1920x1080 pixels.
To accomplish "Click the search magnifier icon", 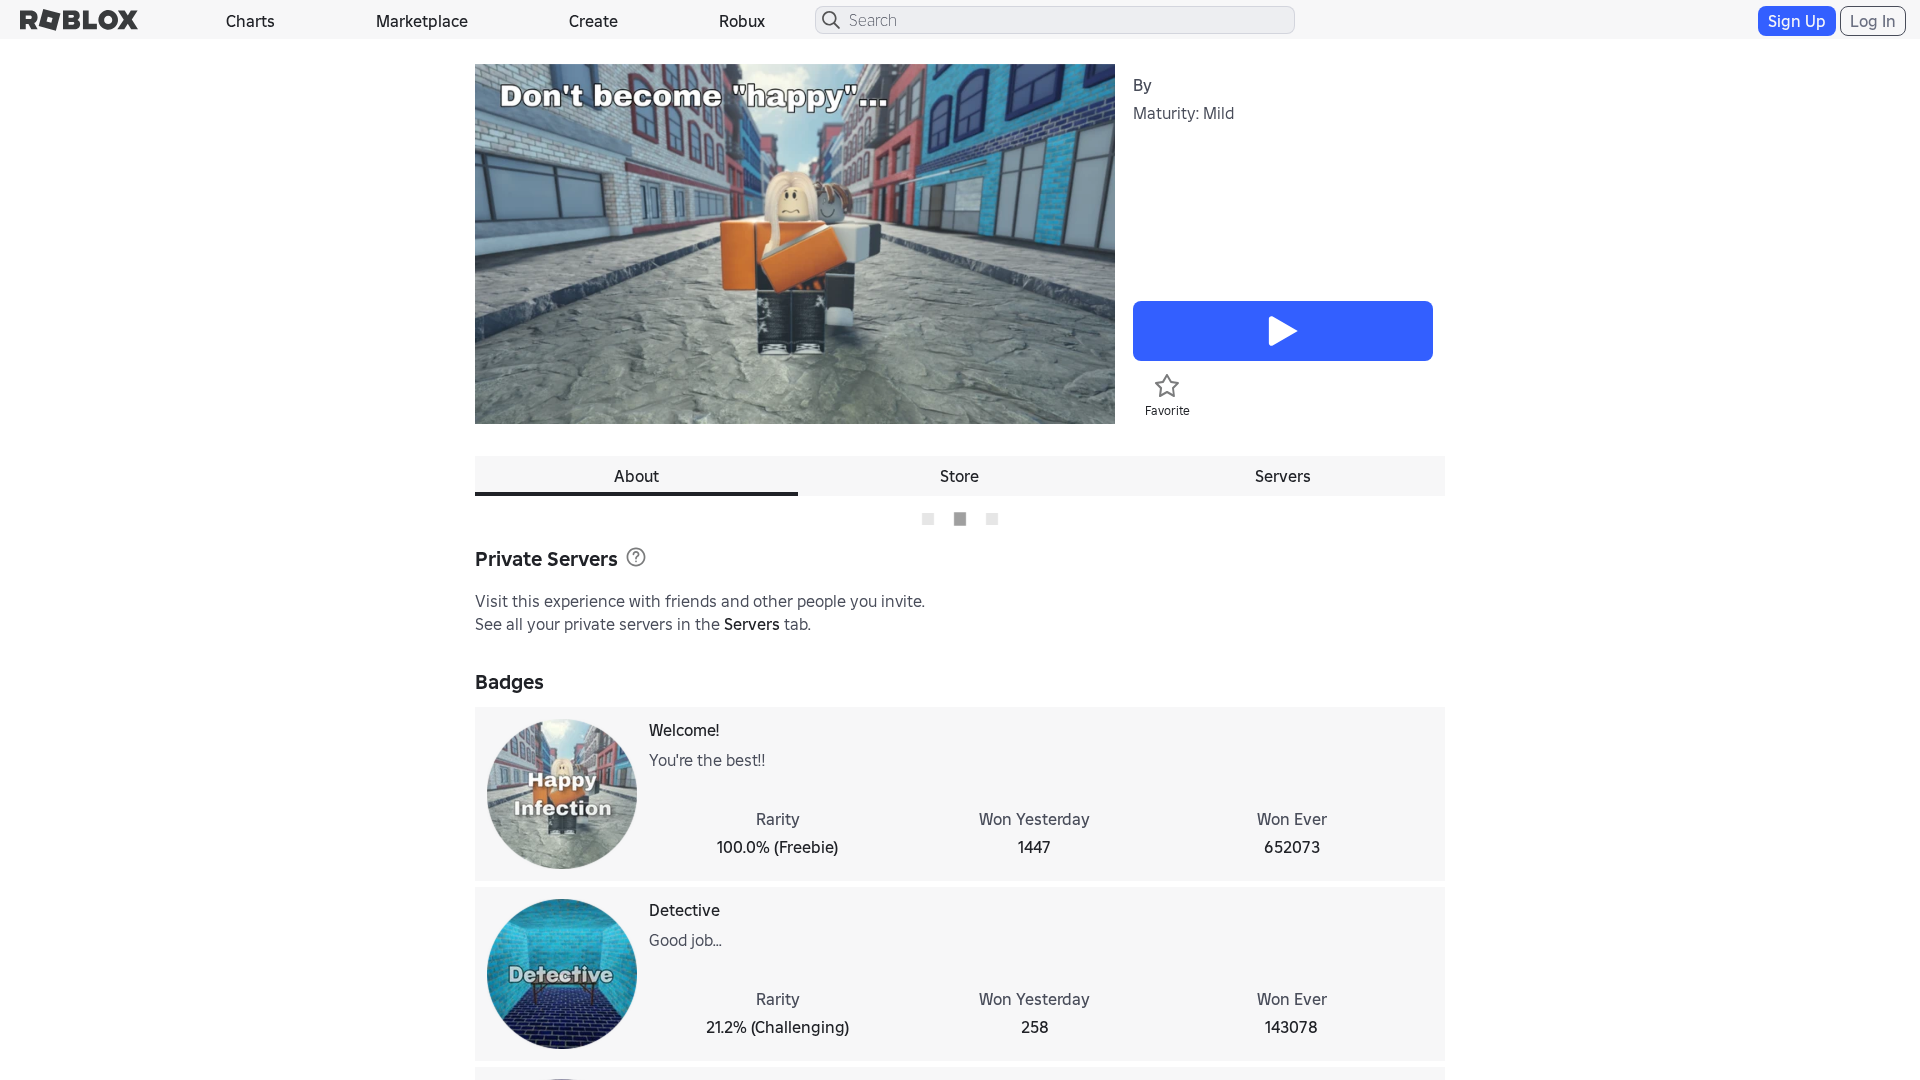I will coord(831,20).
